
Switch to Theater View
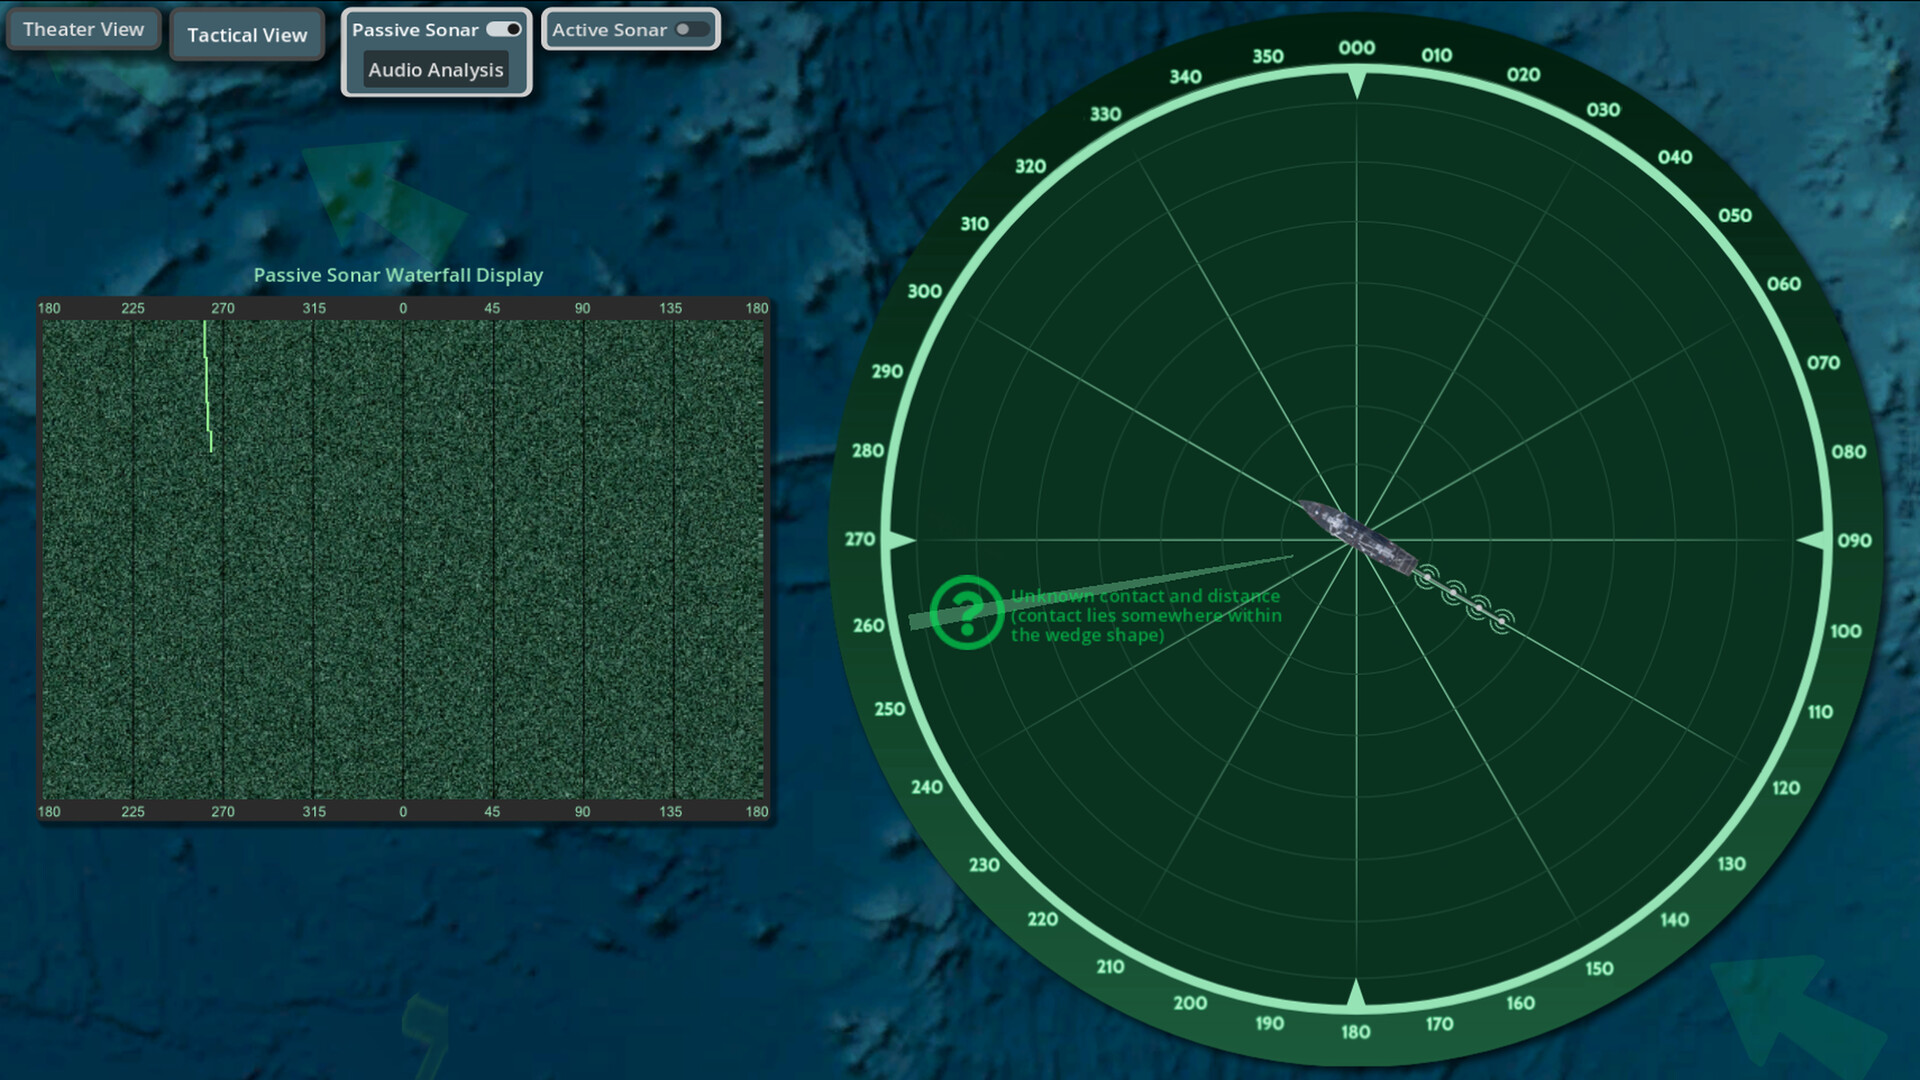coord(83,29)
